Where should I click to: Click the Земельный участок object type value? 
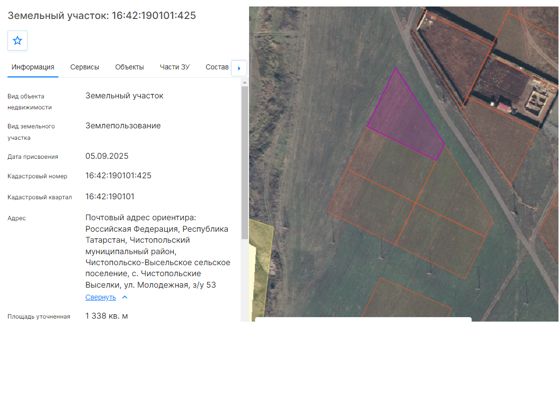[124, 96]
